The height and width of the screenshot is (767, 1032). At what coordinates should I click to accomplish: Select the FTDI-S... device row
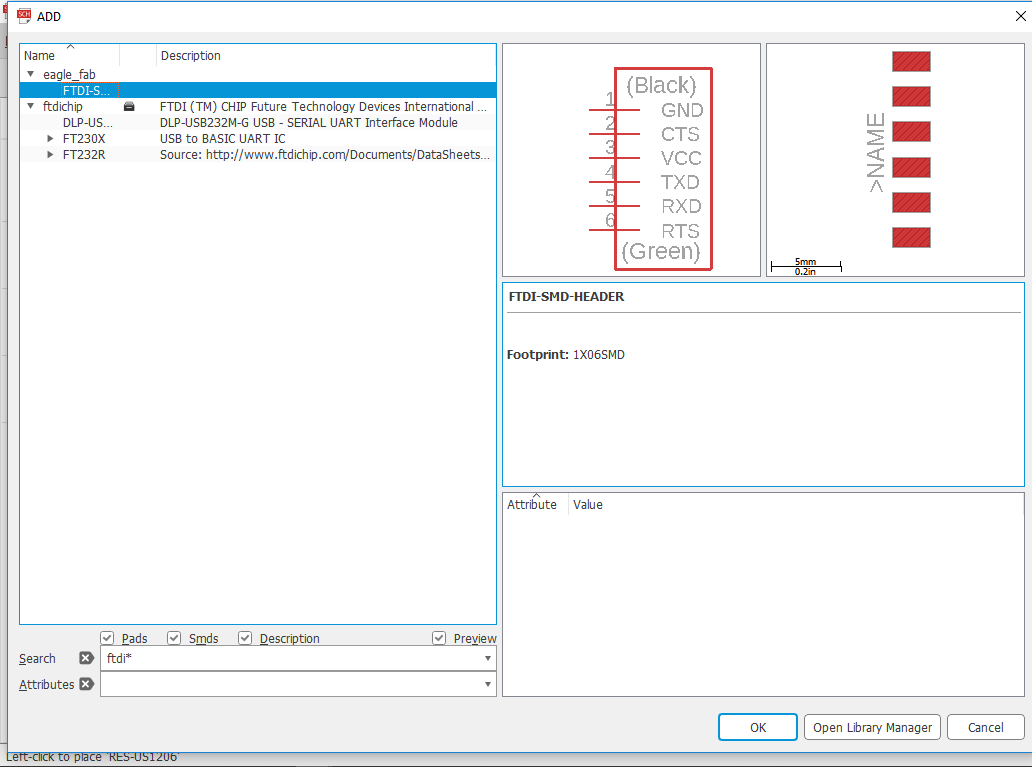(x=258, y=90)
